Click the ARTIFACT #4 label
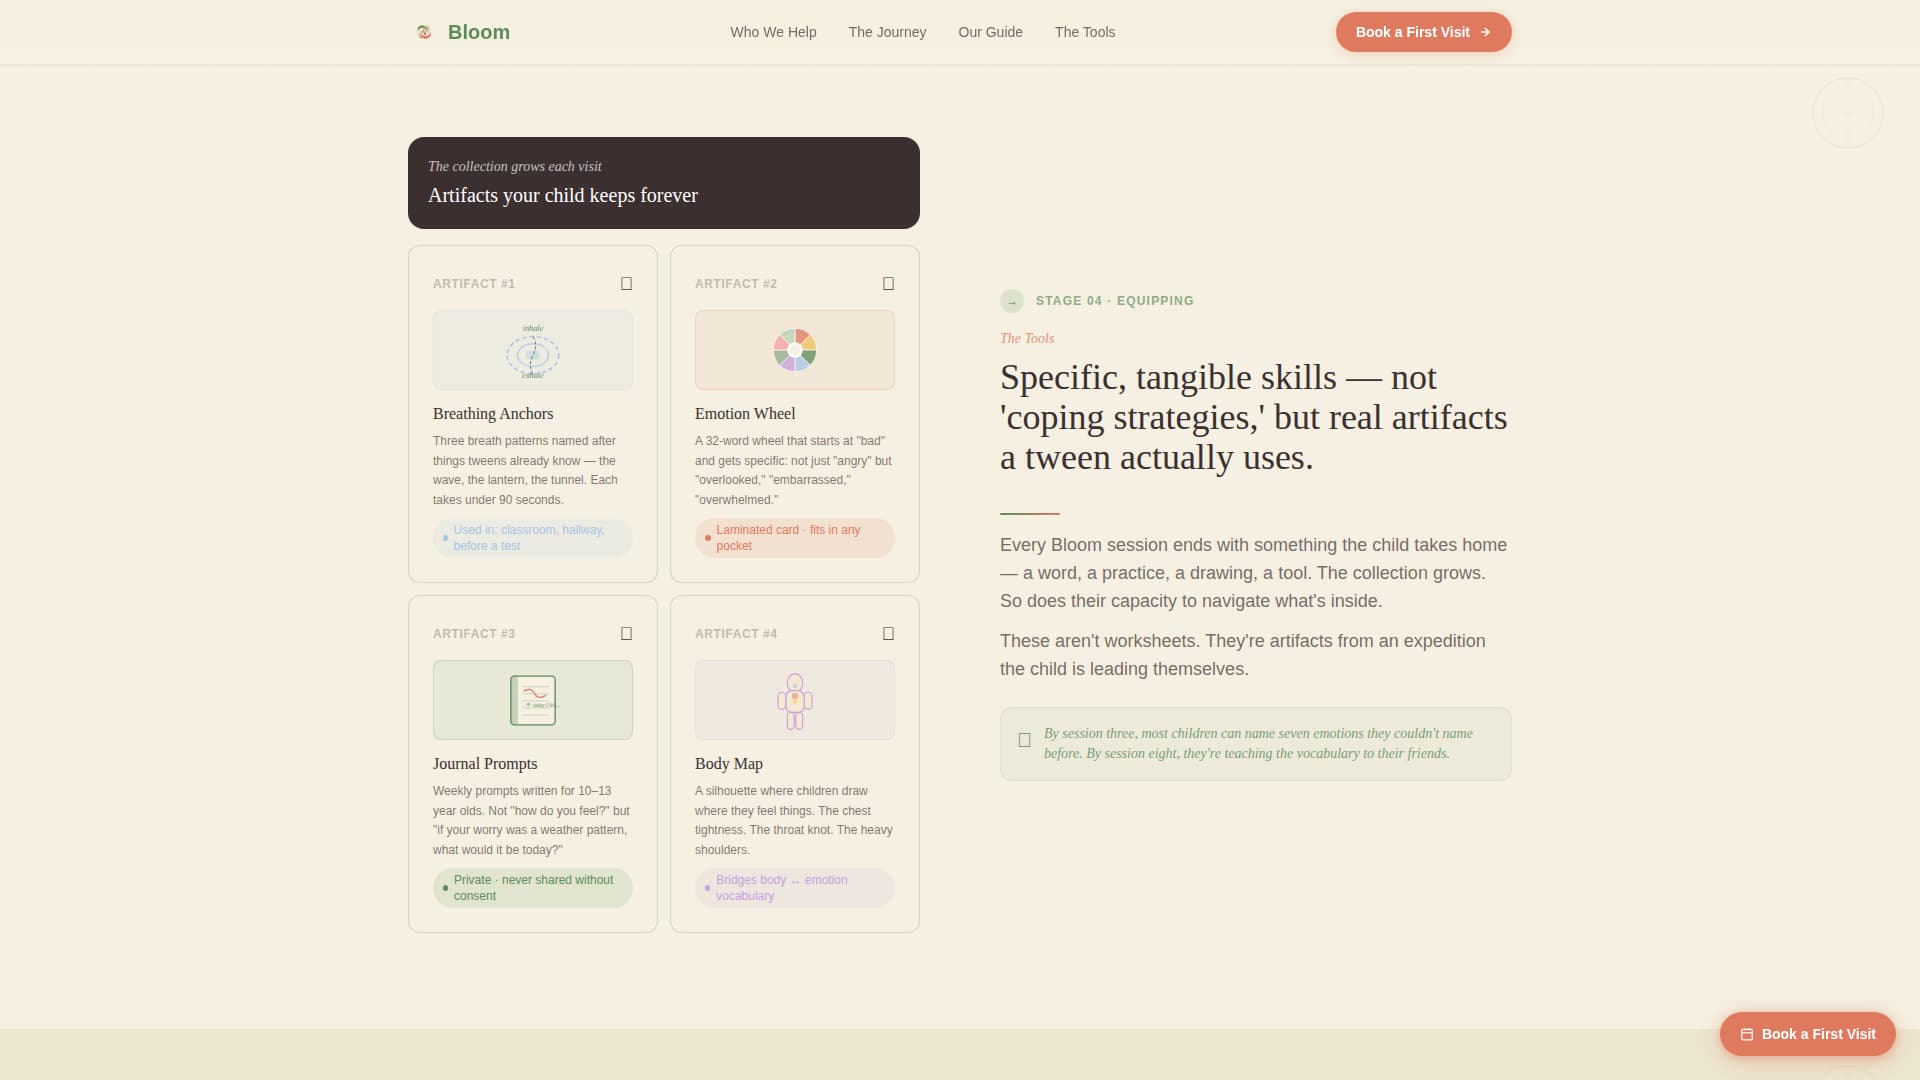This screenshot has height=1080, width=1920. pyautogui.click(x=736, y=634)
